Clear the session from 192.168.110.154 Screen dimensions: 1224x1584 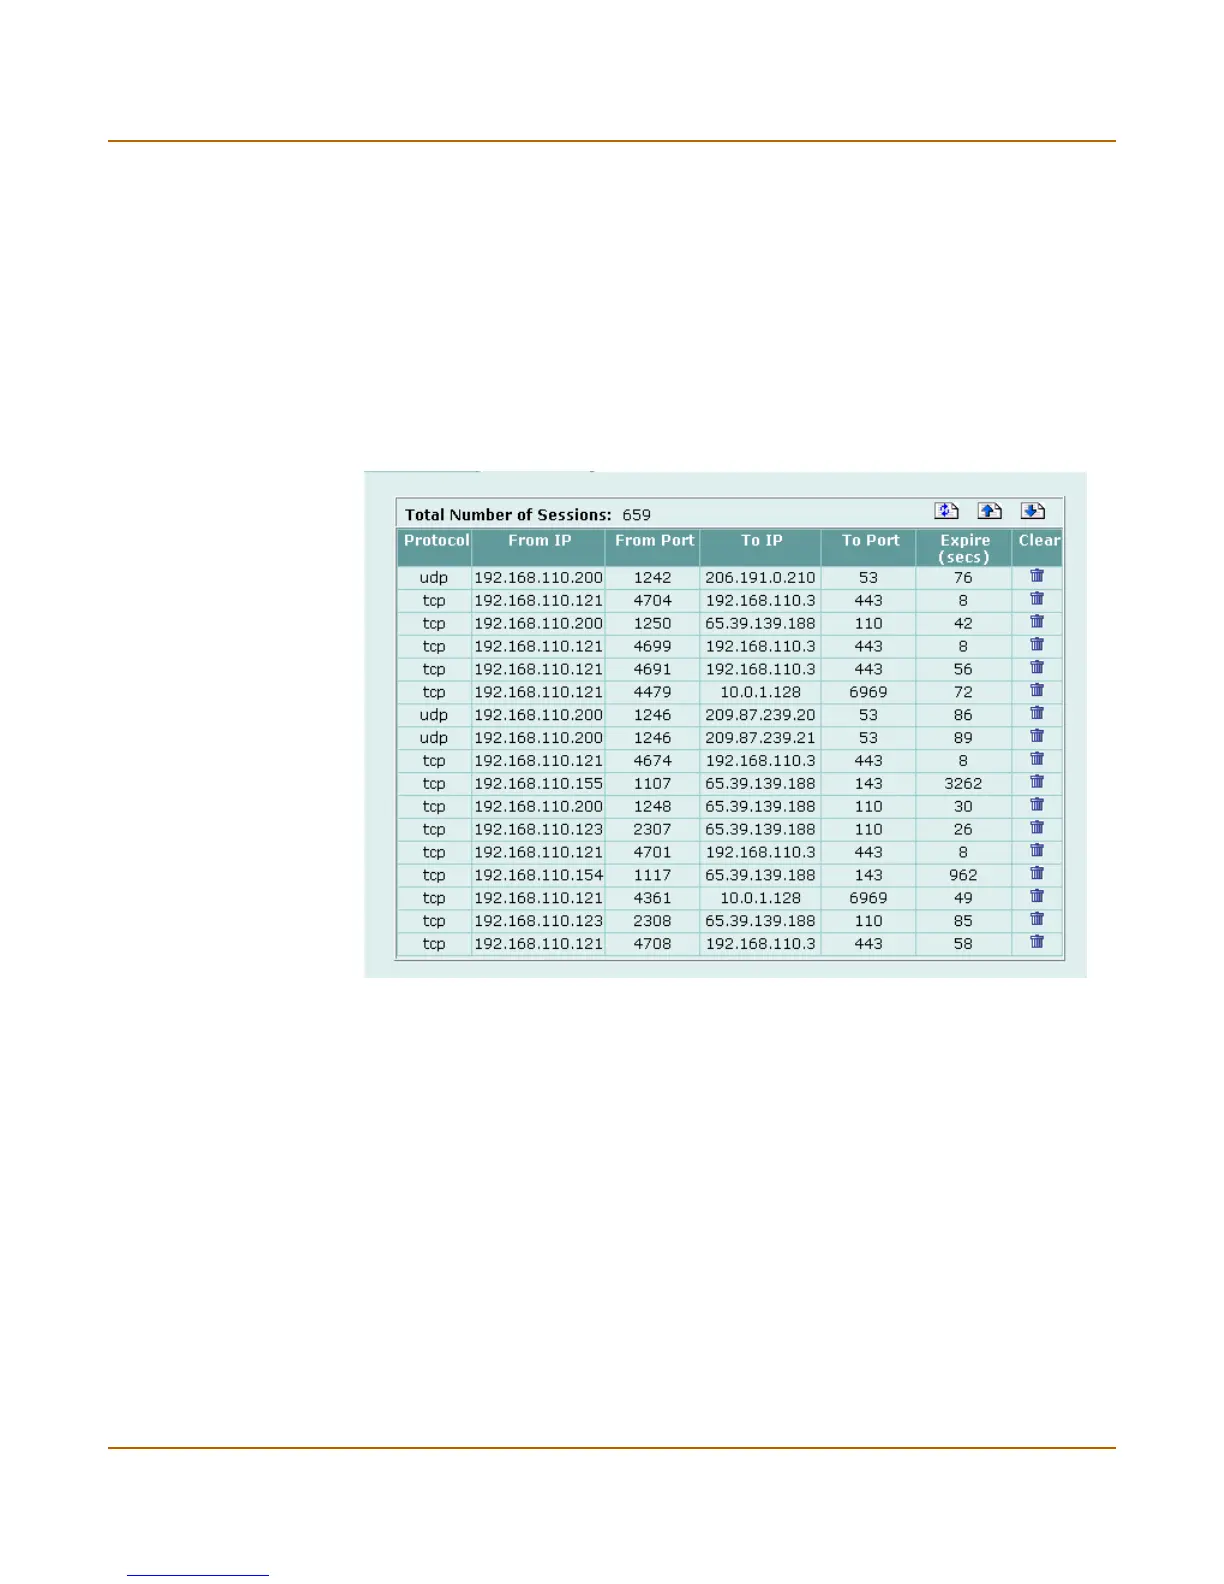point(1037,875)
